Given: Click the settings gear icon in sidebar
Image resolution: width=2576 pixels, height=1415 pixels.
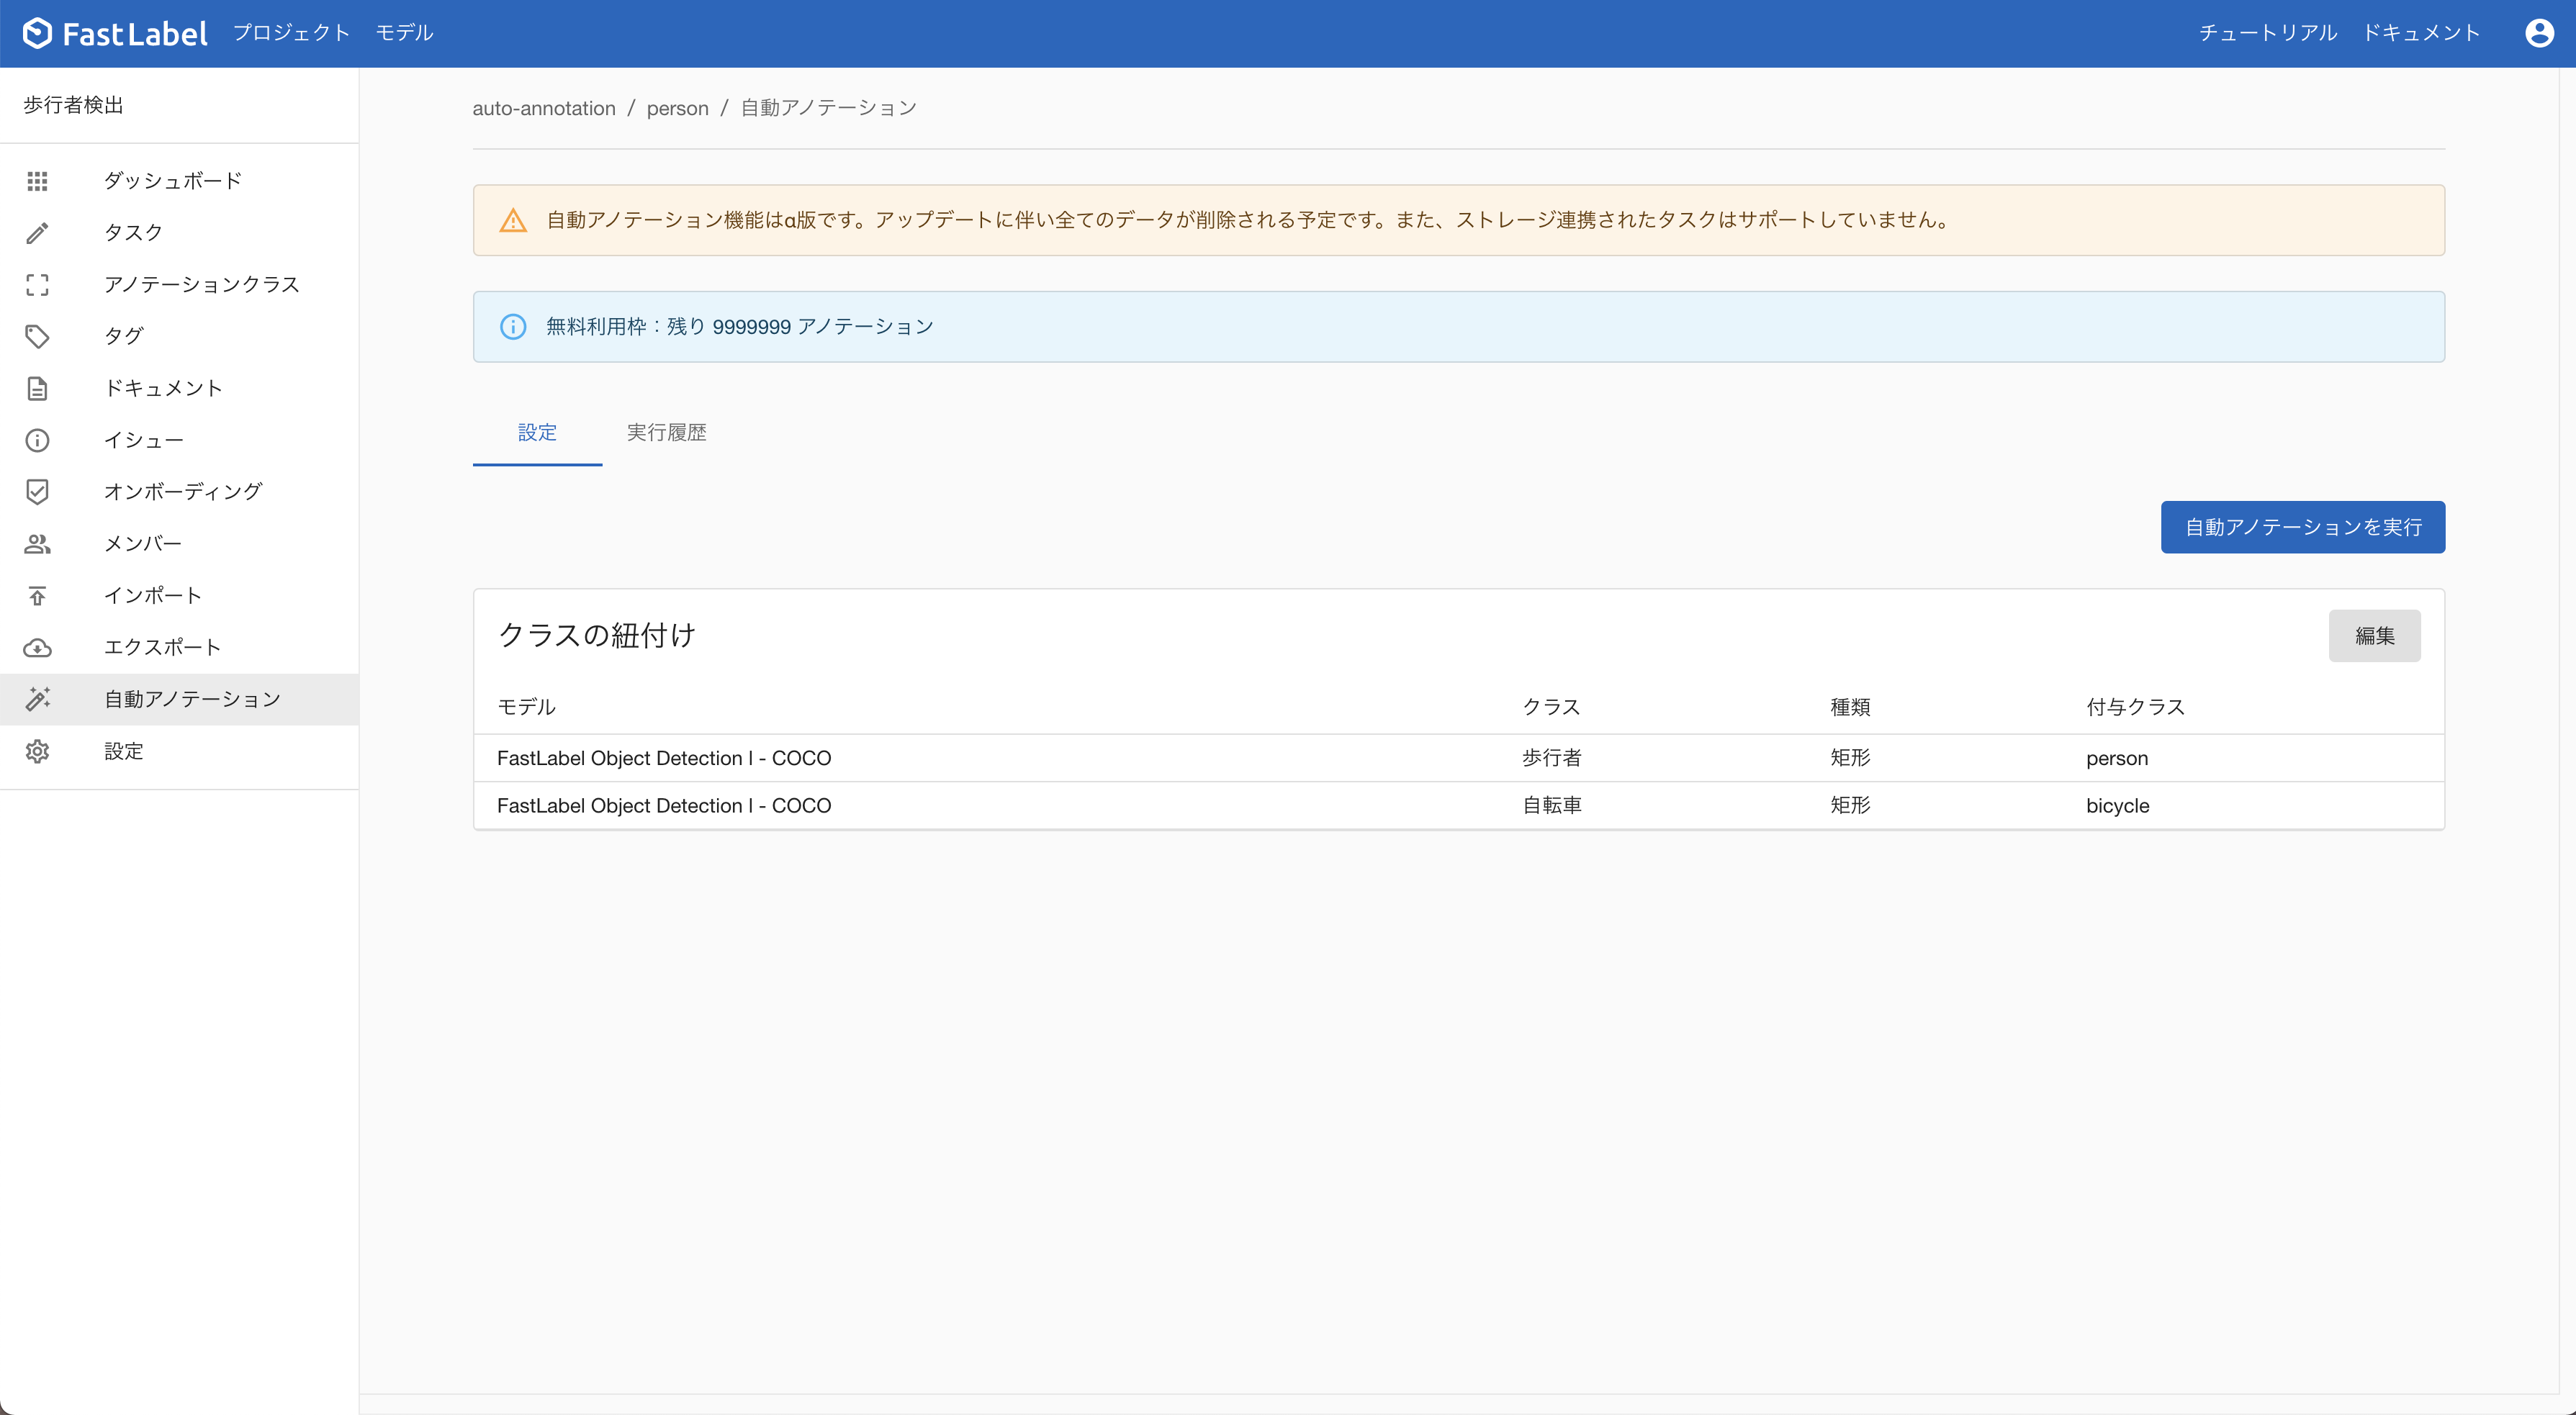Looking at the screenshot, I should point(37,751).
